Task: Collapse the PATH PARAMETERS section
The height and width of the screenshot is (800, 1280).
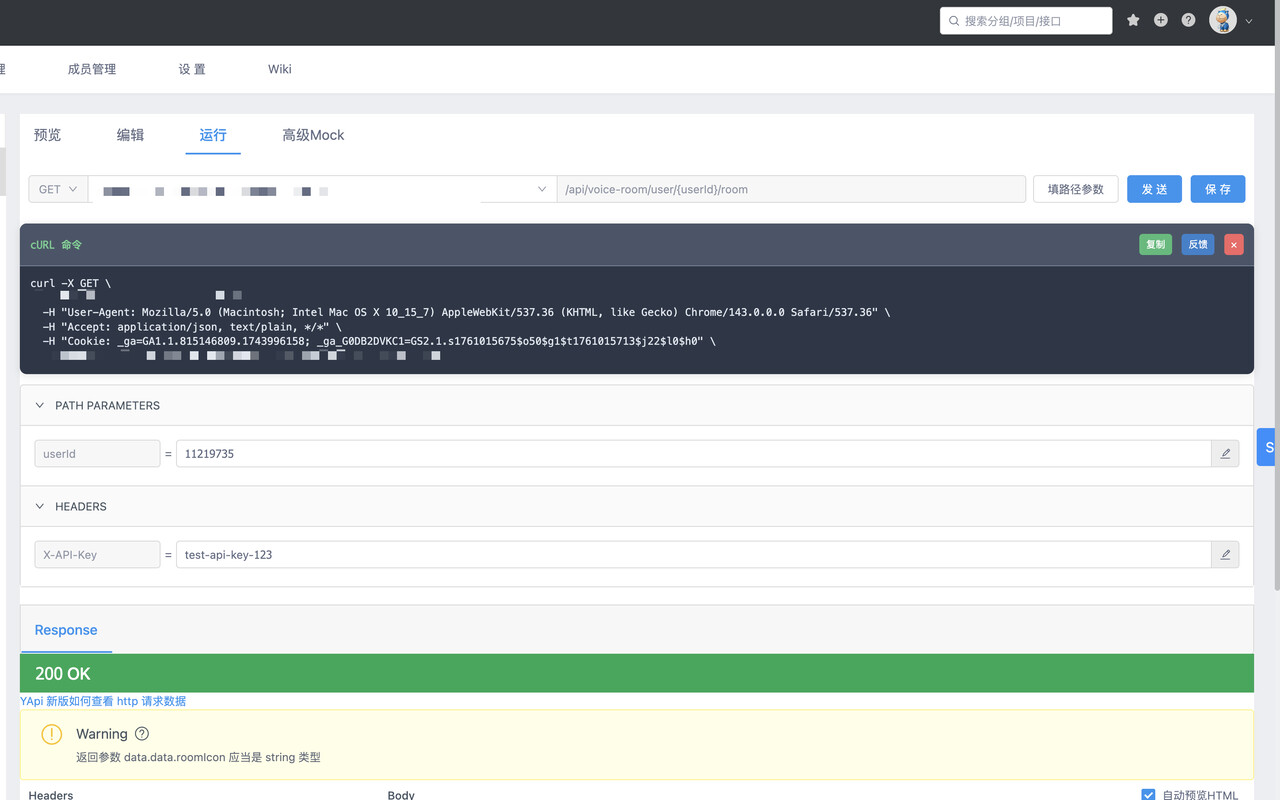Action: coord(40,406)
